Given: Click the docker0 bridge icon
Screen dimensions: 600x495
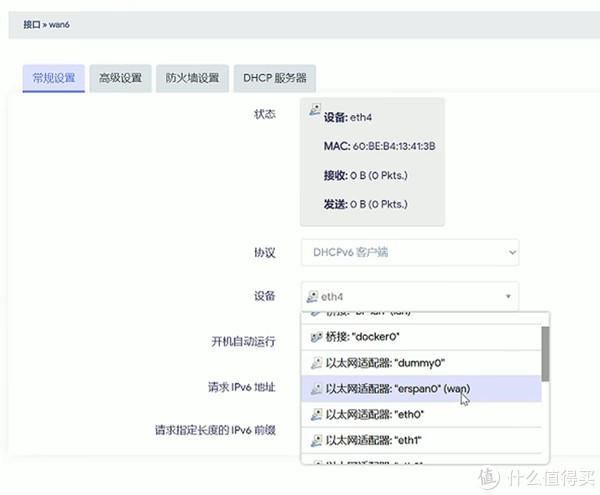Looking at the screenshot, I should click(316, 337).
